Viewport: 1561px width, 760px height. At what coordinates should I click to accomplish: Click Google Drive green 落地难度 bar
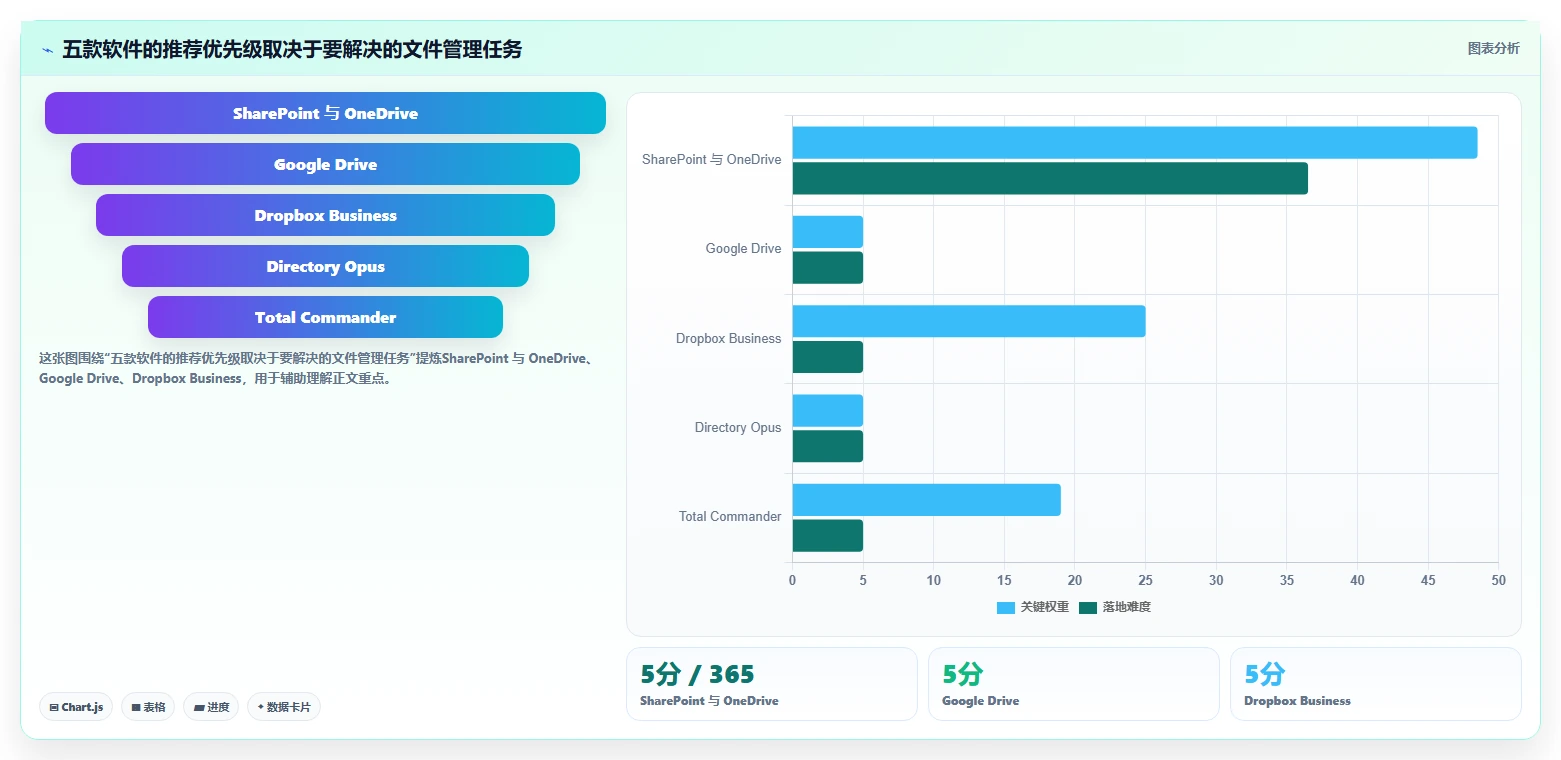click(828, 267)
